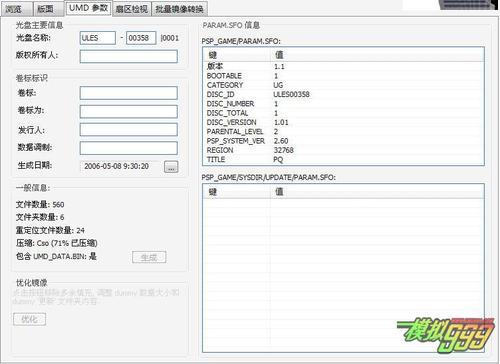Image resolution: width=500 pixels, height=364 pixels.
Task: Open the 扇区检视 tab
Action: tap(132, 9)
